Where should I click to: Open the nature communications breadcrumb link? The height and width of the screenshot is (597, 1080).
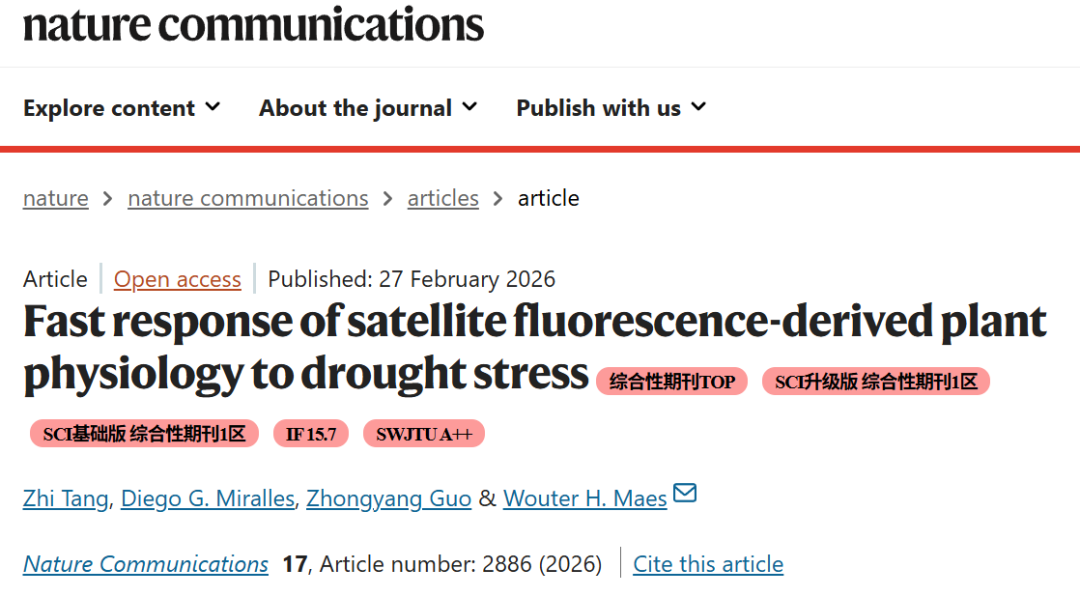tap(247, 198)
